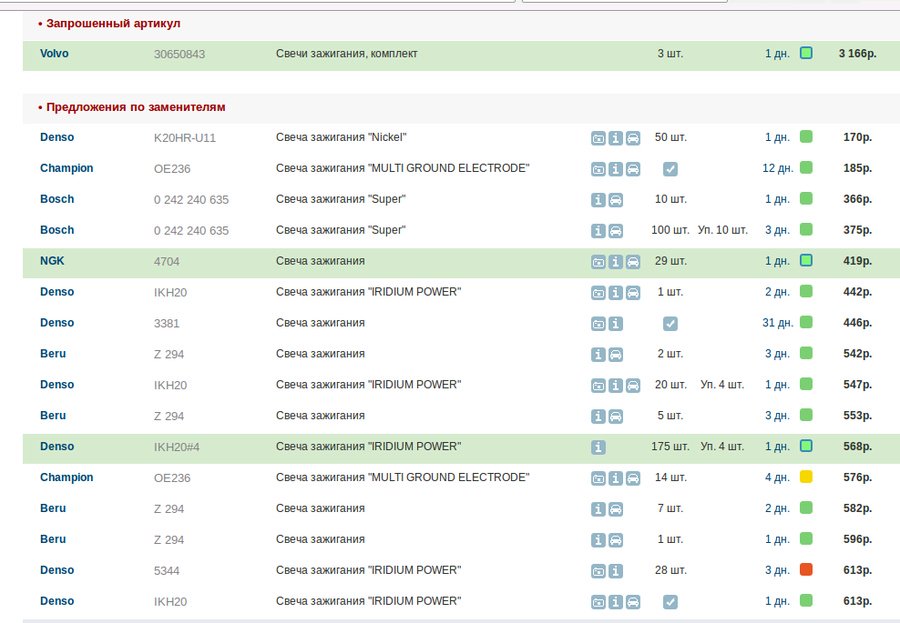Click description Свечи зажигания, комплект

(x=347, y=53)
